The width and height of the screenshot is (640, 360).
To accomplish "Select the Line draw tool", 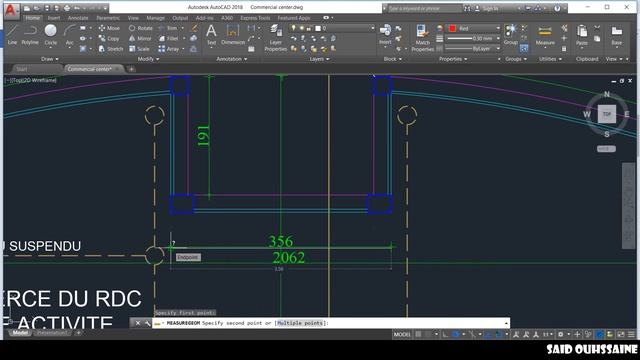I will (12, 34).
